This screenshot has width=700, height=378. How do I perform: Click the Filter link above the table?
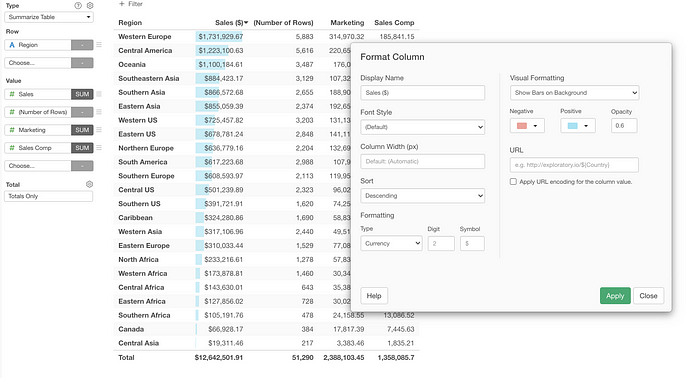tap(135, 4)
